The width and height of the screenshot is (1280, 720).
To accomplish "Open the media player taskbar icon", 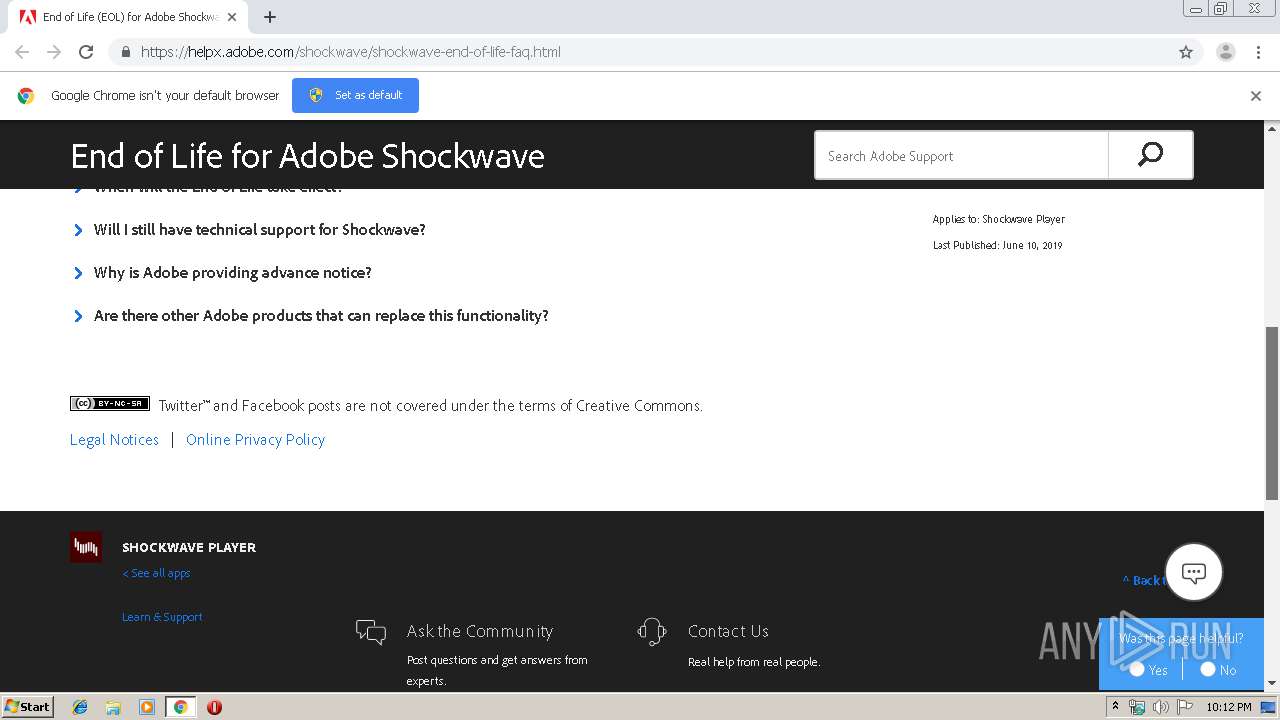I will pyautogui.click(x=147, y=707).
